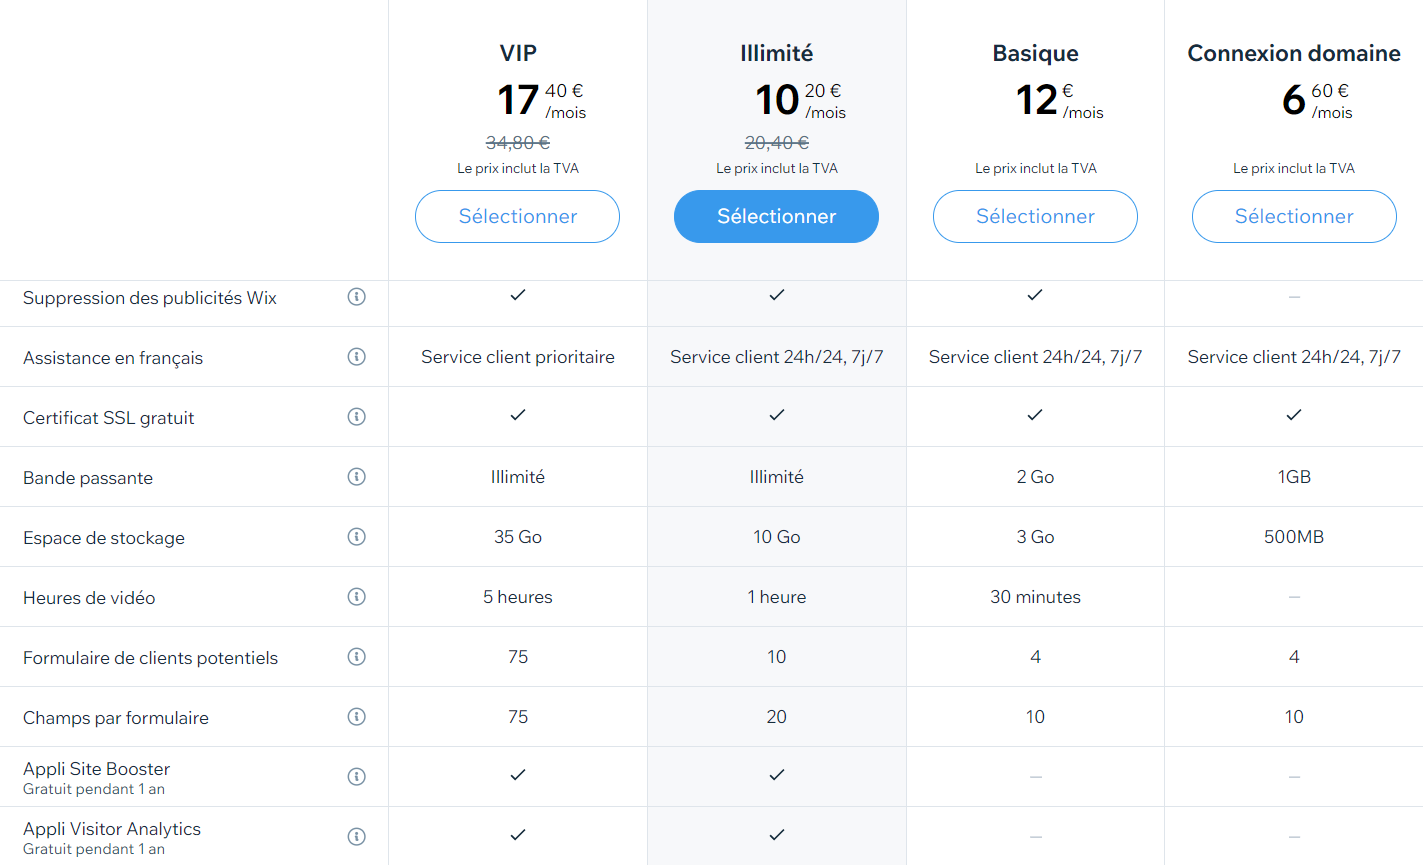Open info icon beside Assistance en français

[x=356, y=357]
